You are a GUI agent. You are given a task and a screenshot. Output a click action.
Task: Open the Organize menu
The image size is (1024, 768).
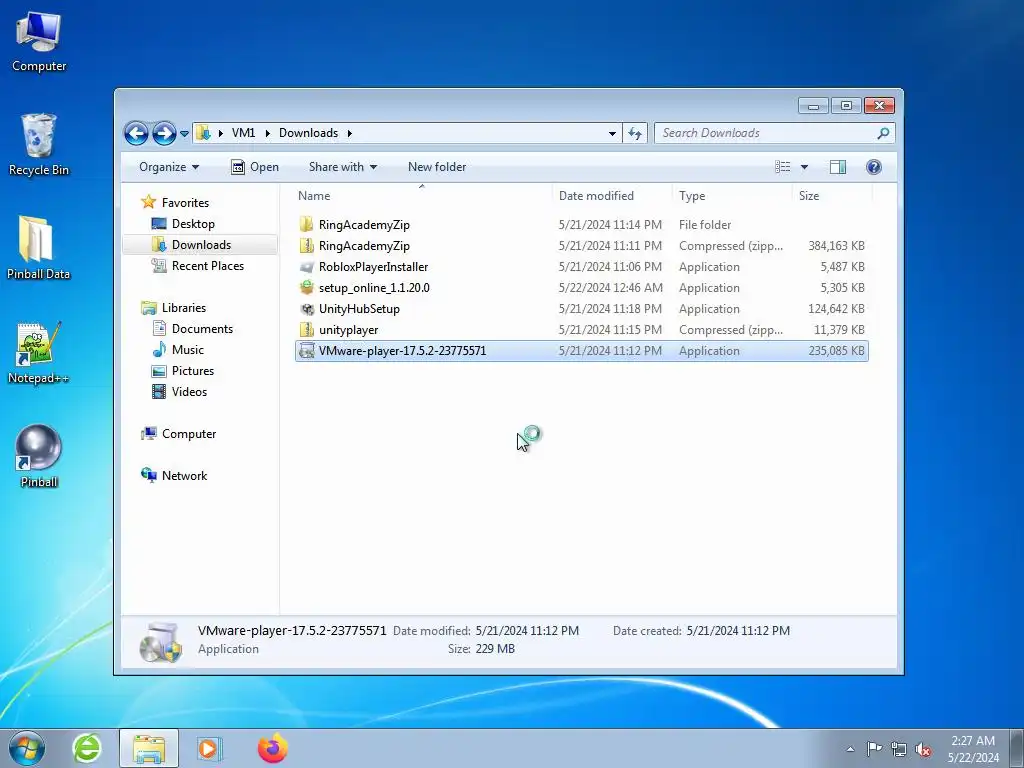click(x=168, y=167)
